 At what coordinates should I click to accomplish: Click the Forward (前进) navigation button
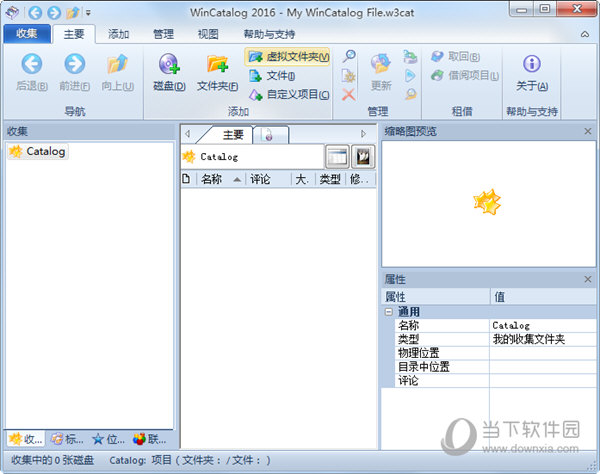click(x=75, y=72)
